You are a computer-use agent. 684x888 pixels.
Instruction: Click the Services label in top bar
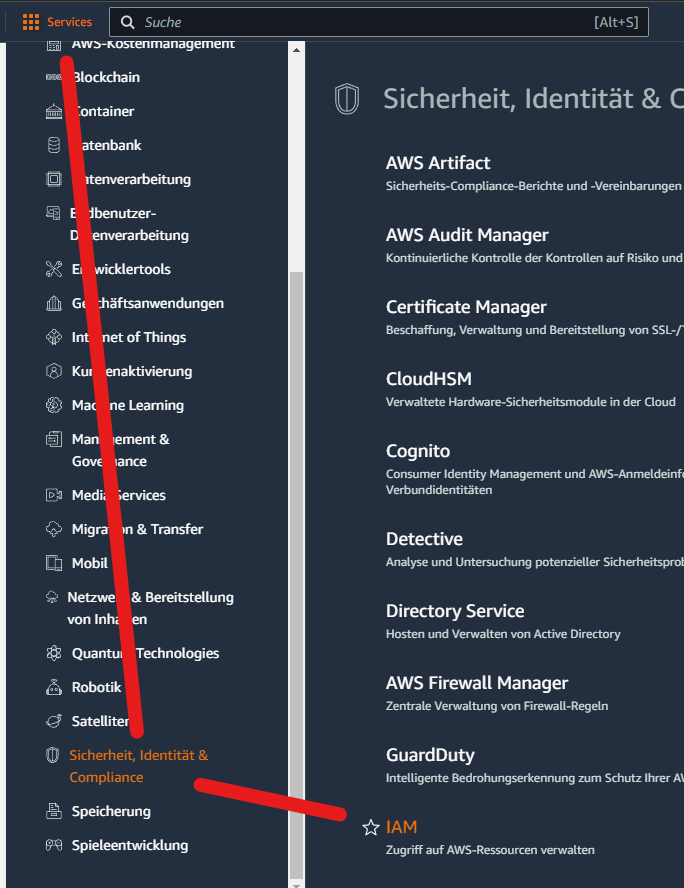(x=69, y=22)
